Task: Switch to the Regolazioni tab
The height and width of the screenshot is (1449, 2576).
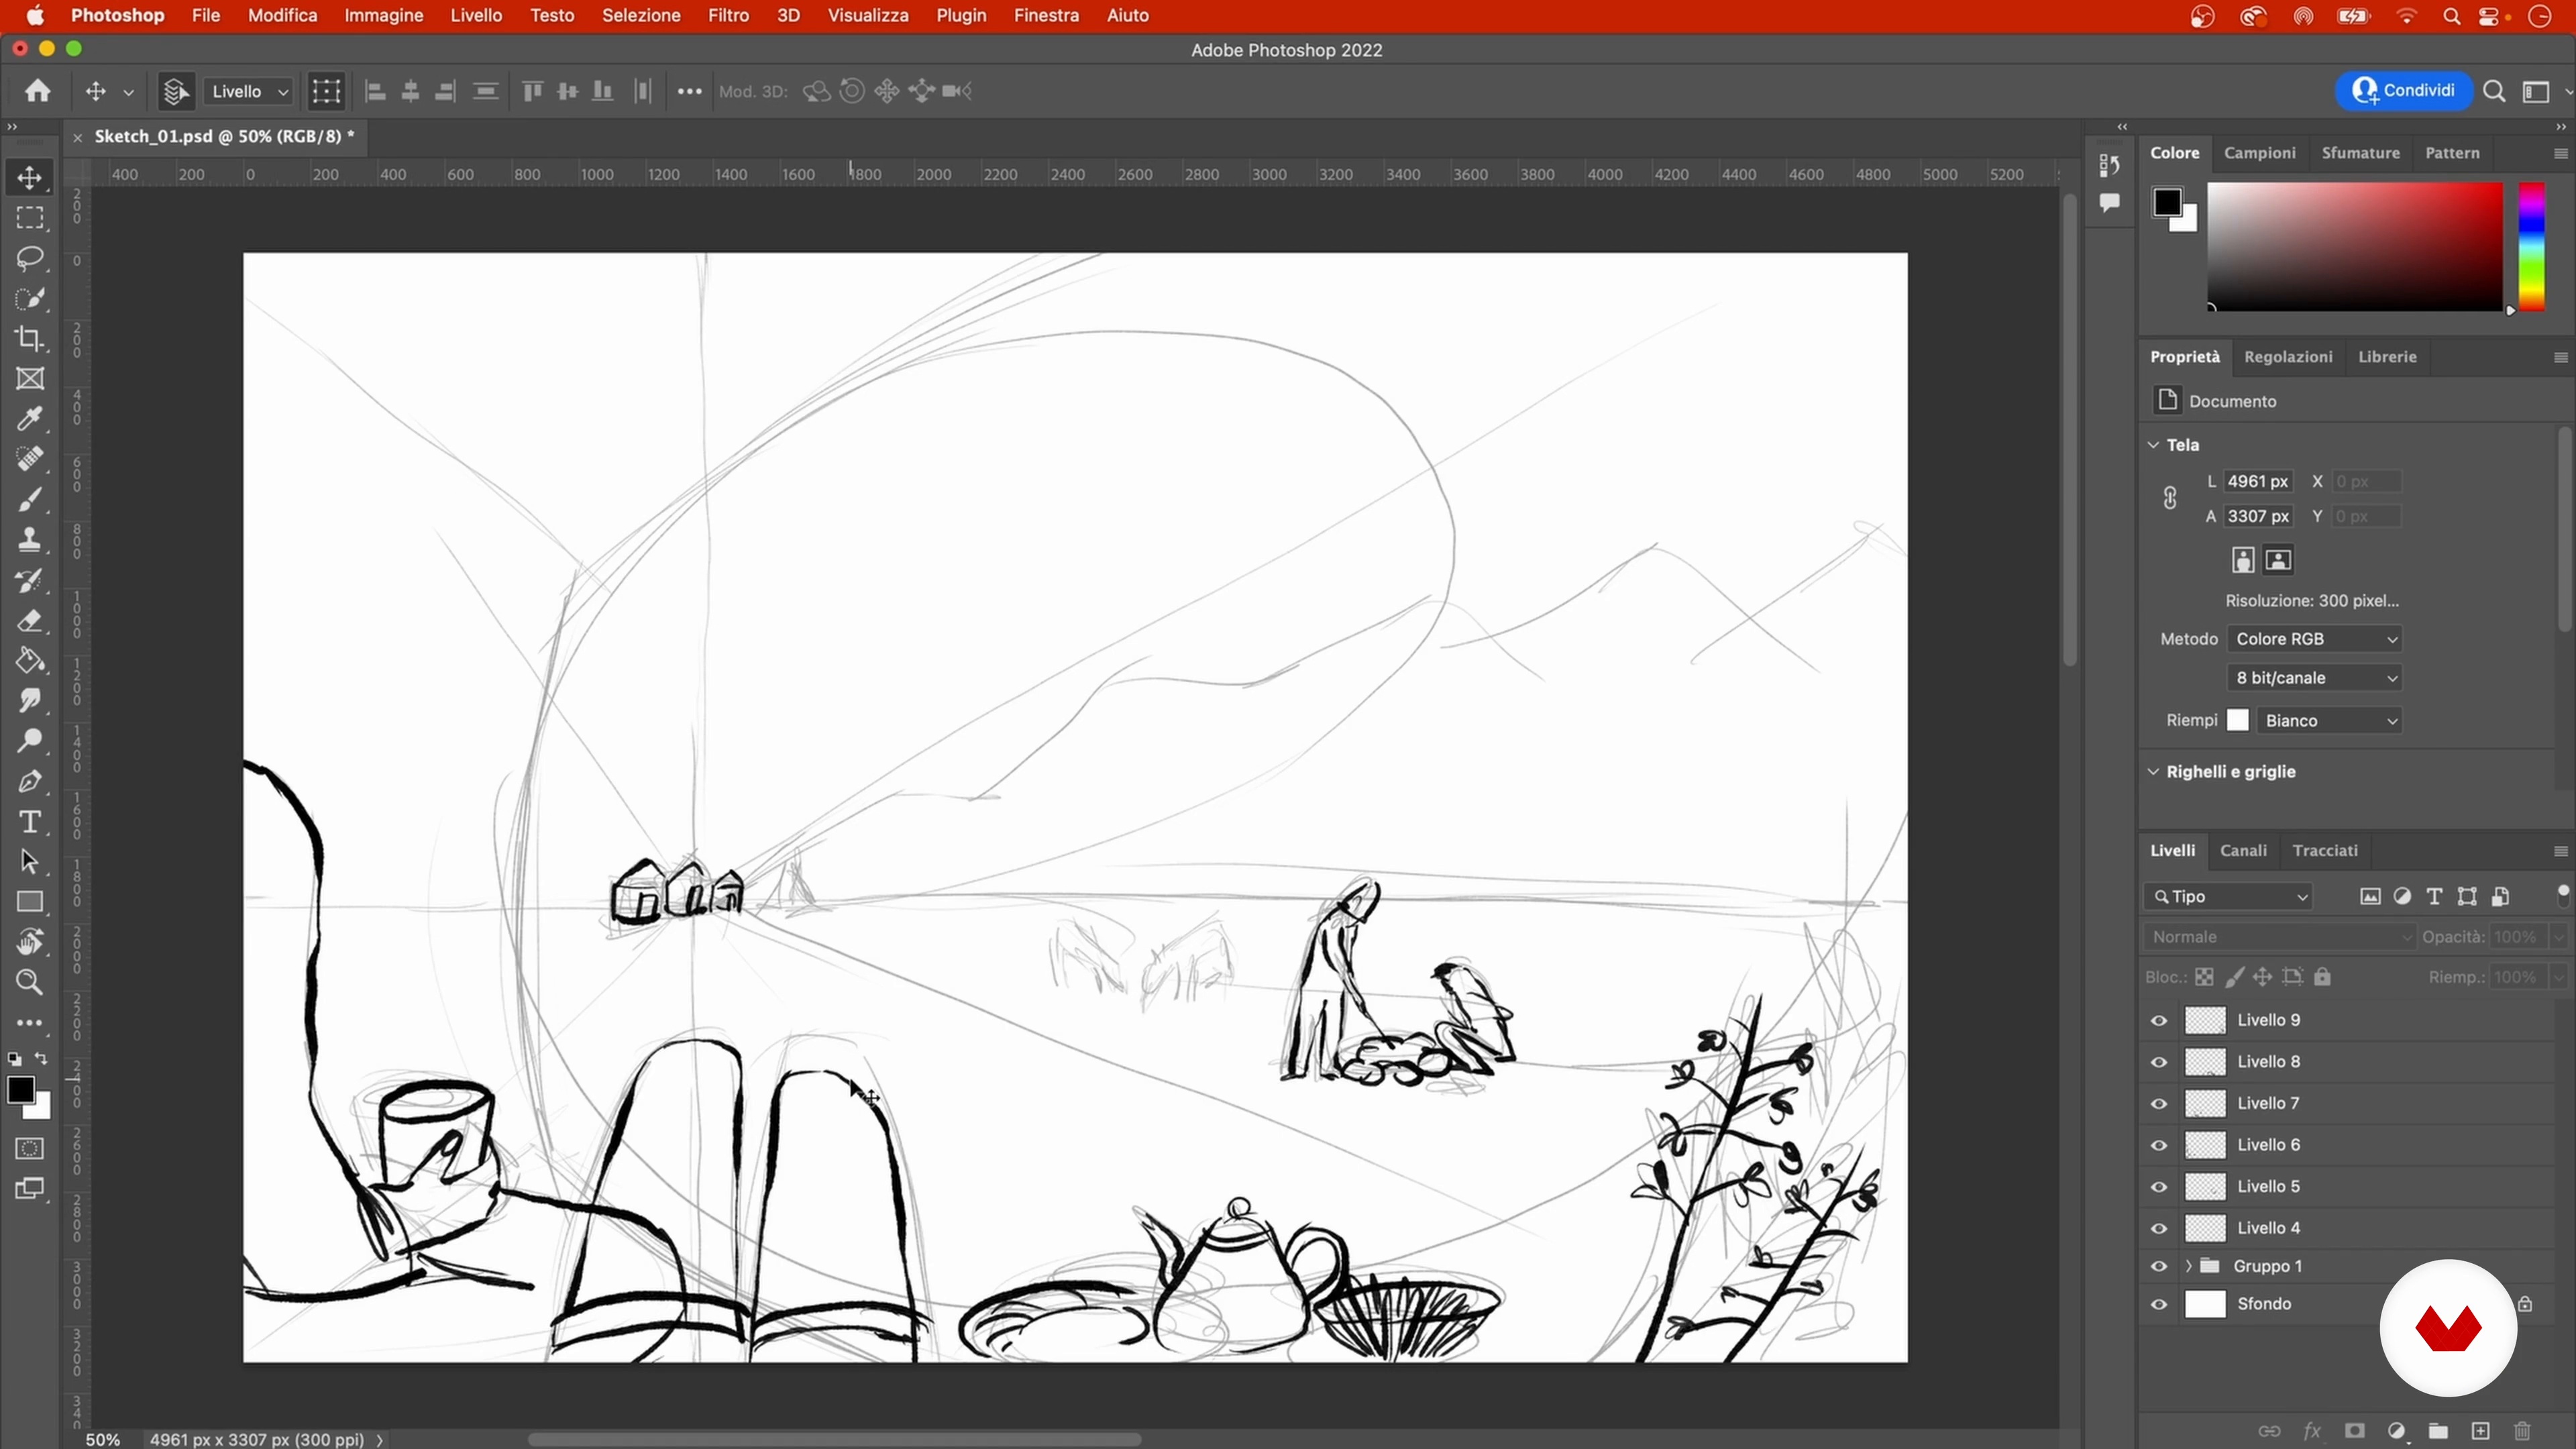Action: click(x=2288, y=357)
